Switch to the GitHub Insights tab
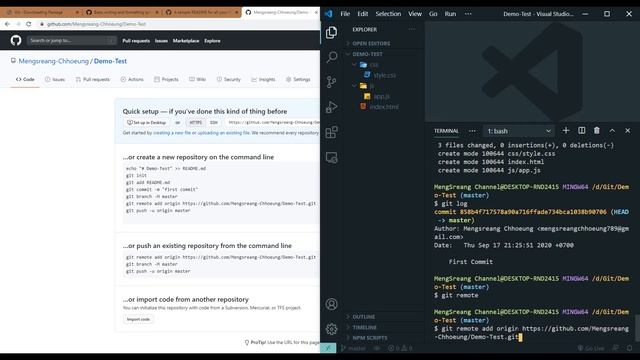The height and width of the screenshot is (360, 640). tap(263, 79)
